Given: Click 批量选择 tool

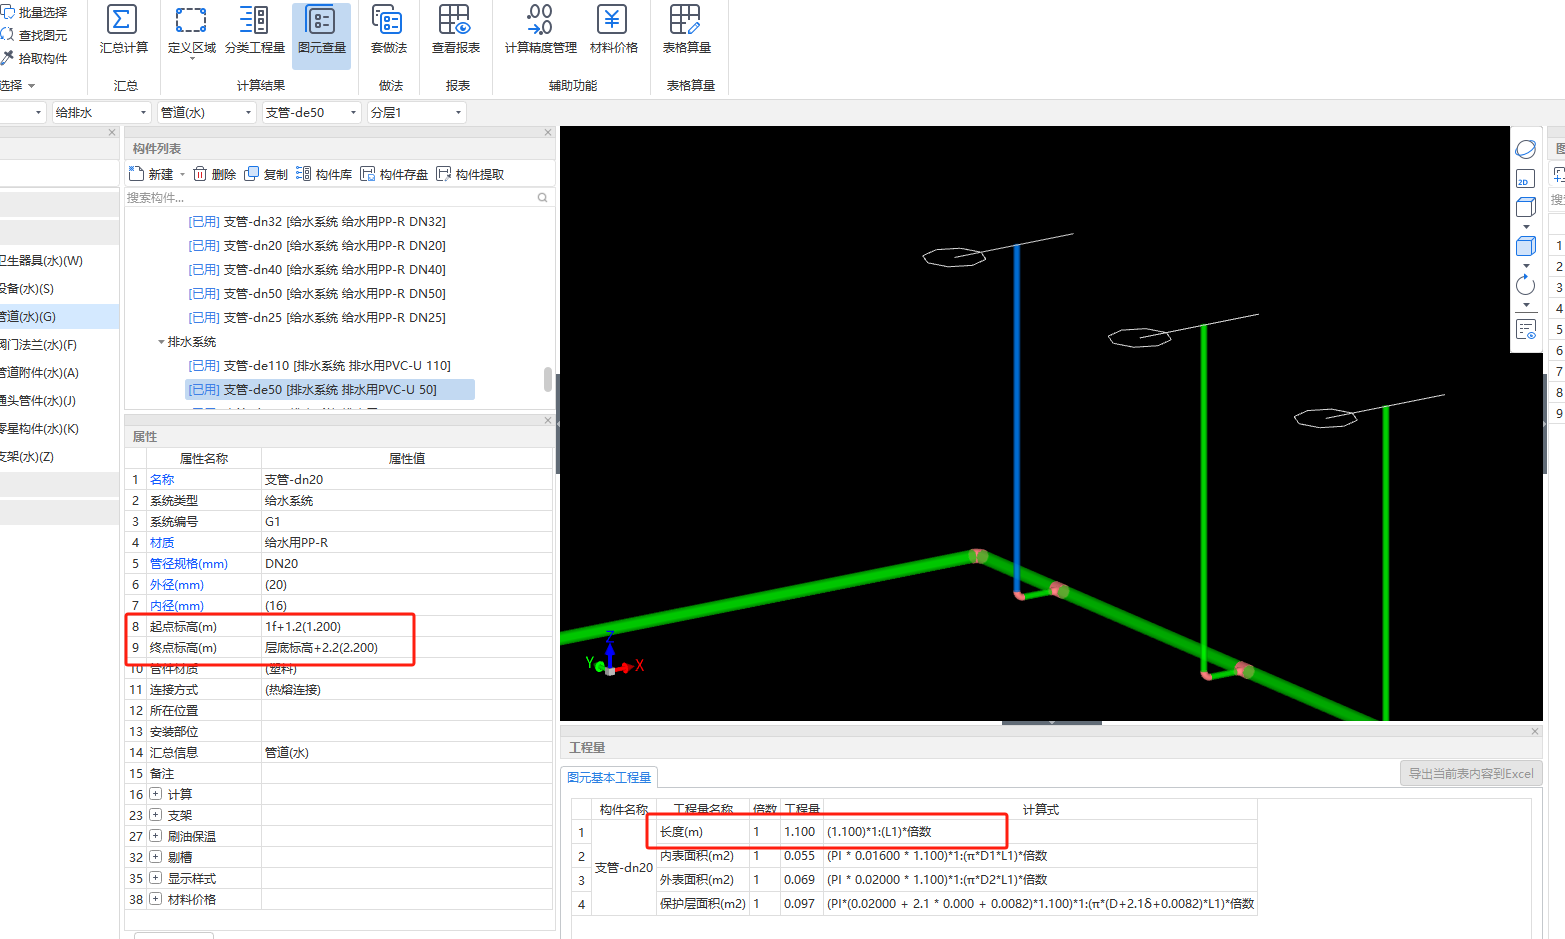Looking at the screenshot, I should tap(34, 12).
